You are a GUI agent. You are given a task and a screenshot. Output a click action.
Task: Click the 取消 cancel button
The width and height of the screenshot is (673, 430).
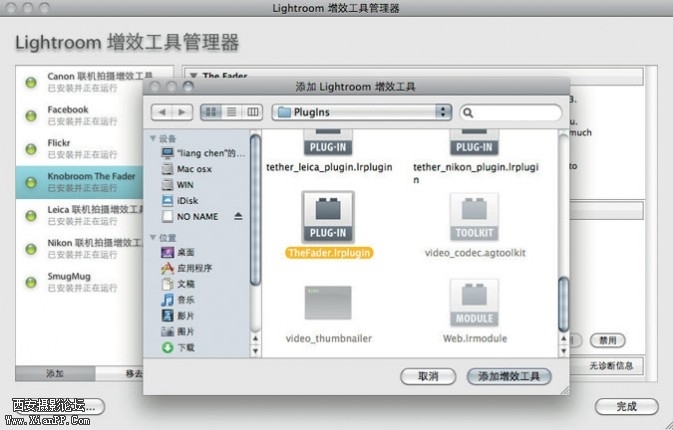[428, 376]
